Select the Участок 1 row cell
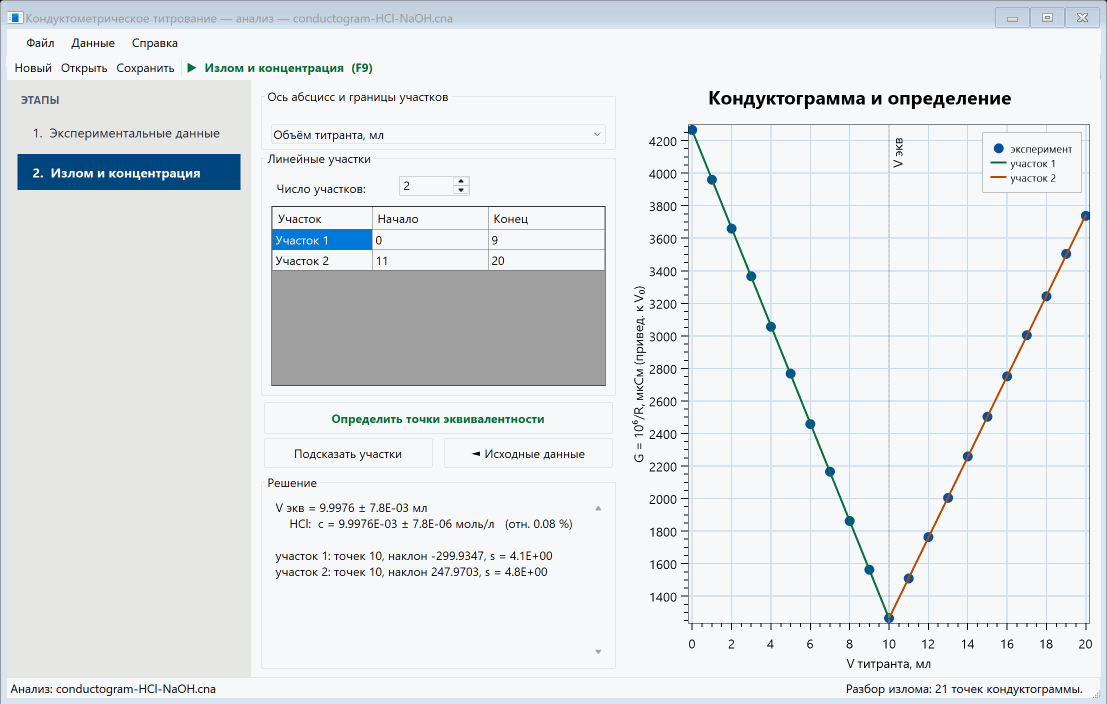1107x704 pixels. pos(322,240)
